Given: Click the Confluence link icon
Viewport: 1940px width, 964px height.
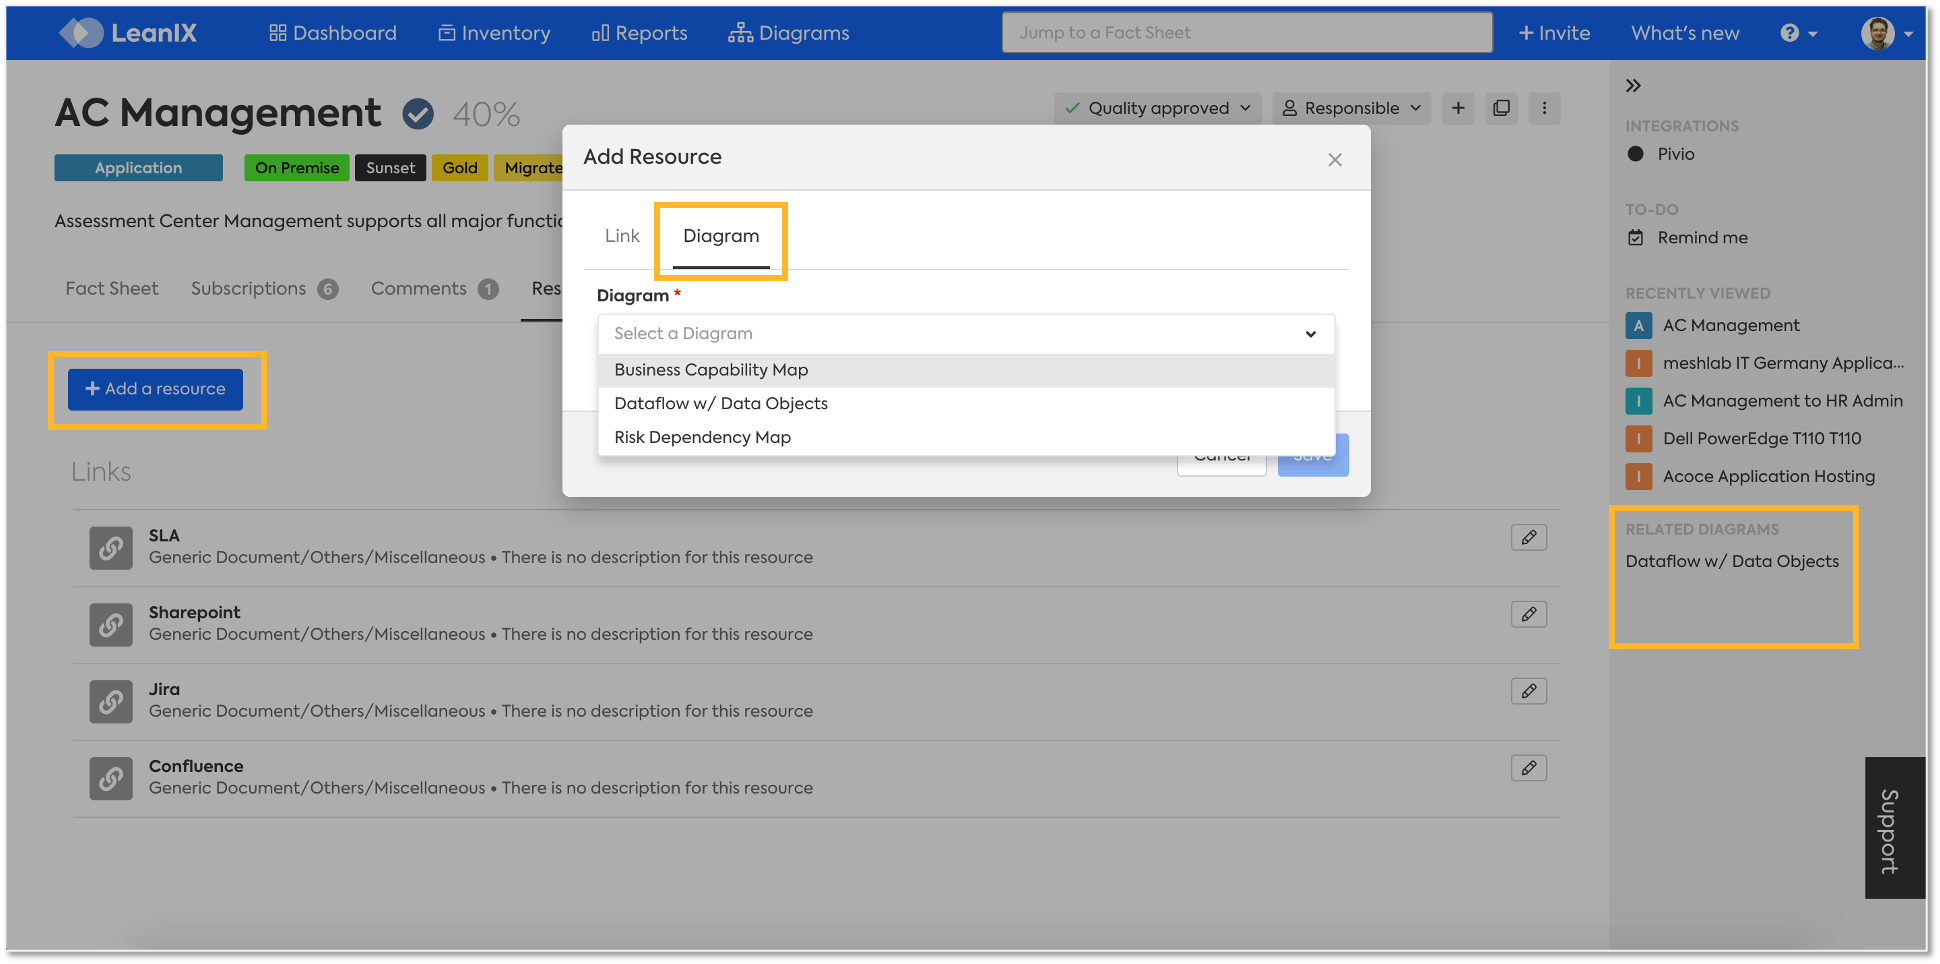Looking at the screenshot, I should pyautogui.click(x=111, y=779).
